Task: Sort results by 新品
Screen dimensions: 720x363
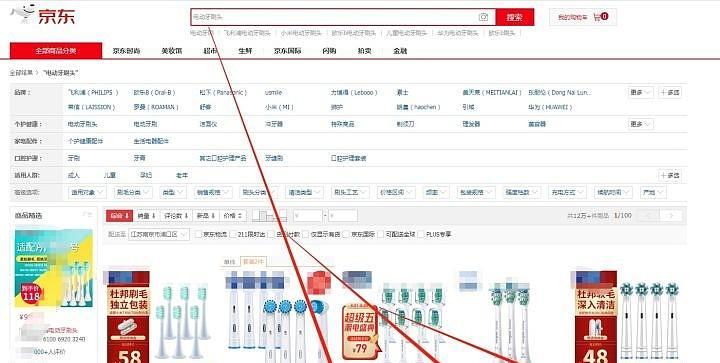Action: (206, 216)
